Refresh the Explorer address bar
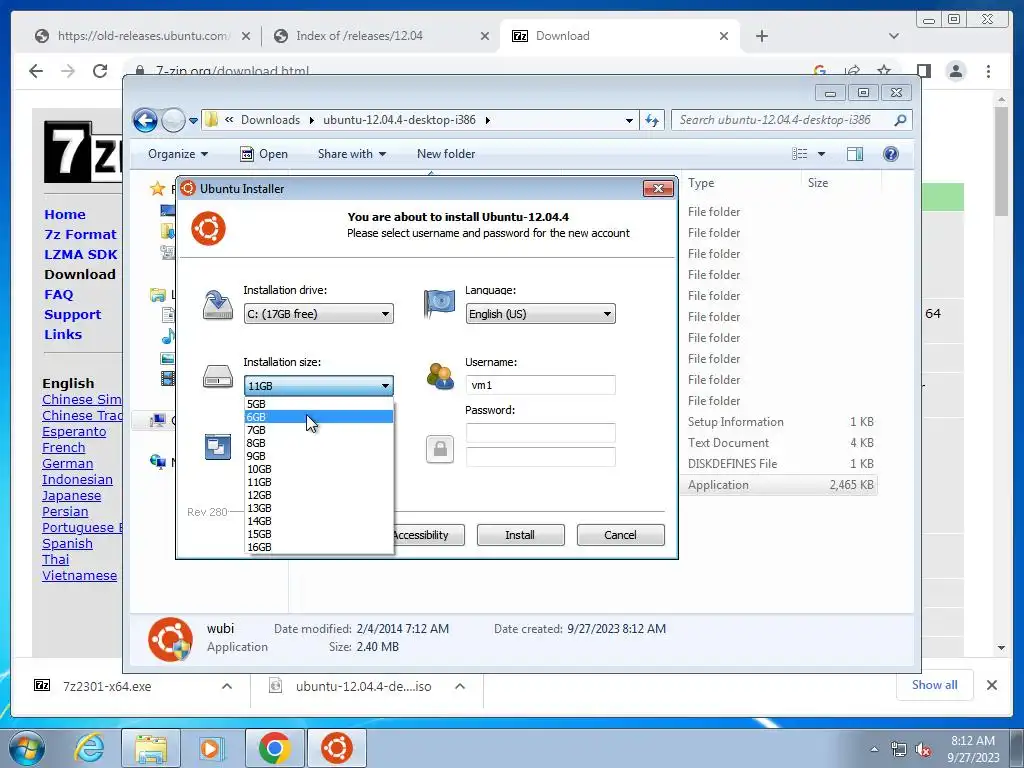Screen dimensions: 1024x768 pos(652,120)
